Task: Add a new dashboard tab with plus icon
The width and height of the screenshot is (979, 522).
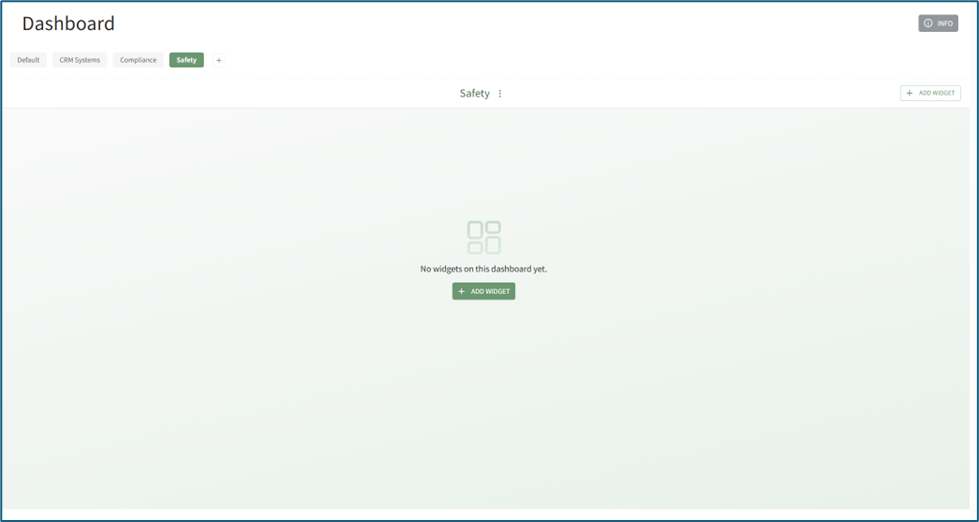Action: pos(219,60)
